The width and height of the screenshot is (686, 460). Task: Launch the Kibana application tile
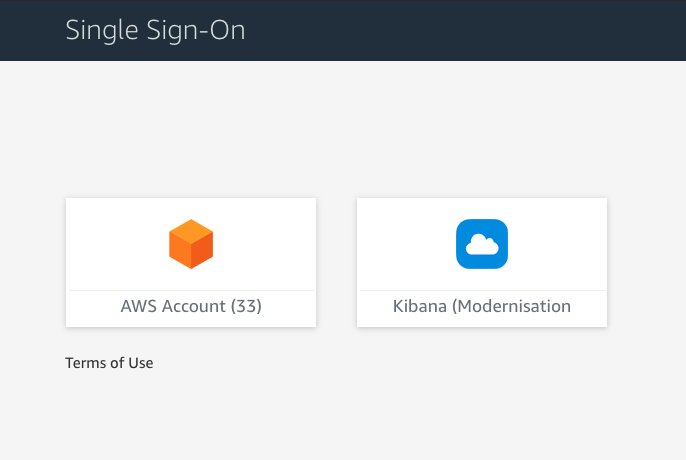click(x=482, y=262)
